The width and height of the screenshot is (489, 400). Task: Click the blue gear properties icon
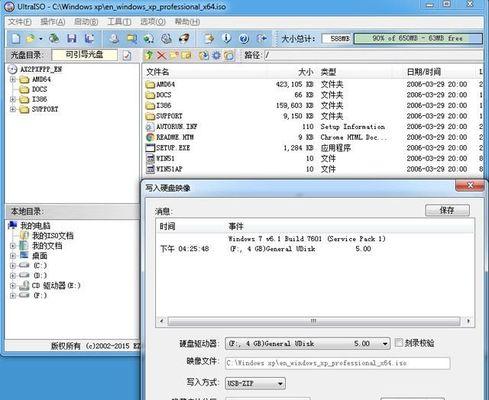coord(217,55)
